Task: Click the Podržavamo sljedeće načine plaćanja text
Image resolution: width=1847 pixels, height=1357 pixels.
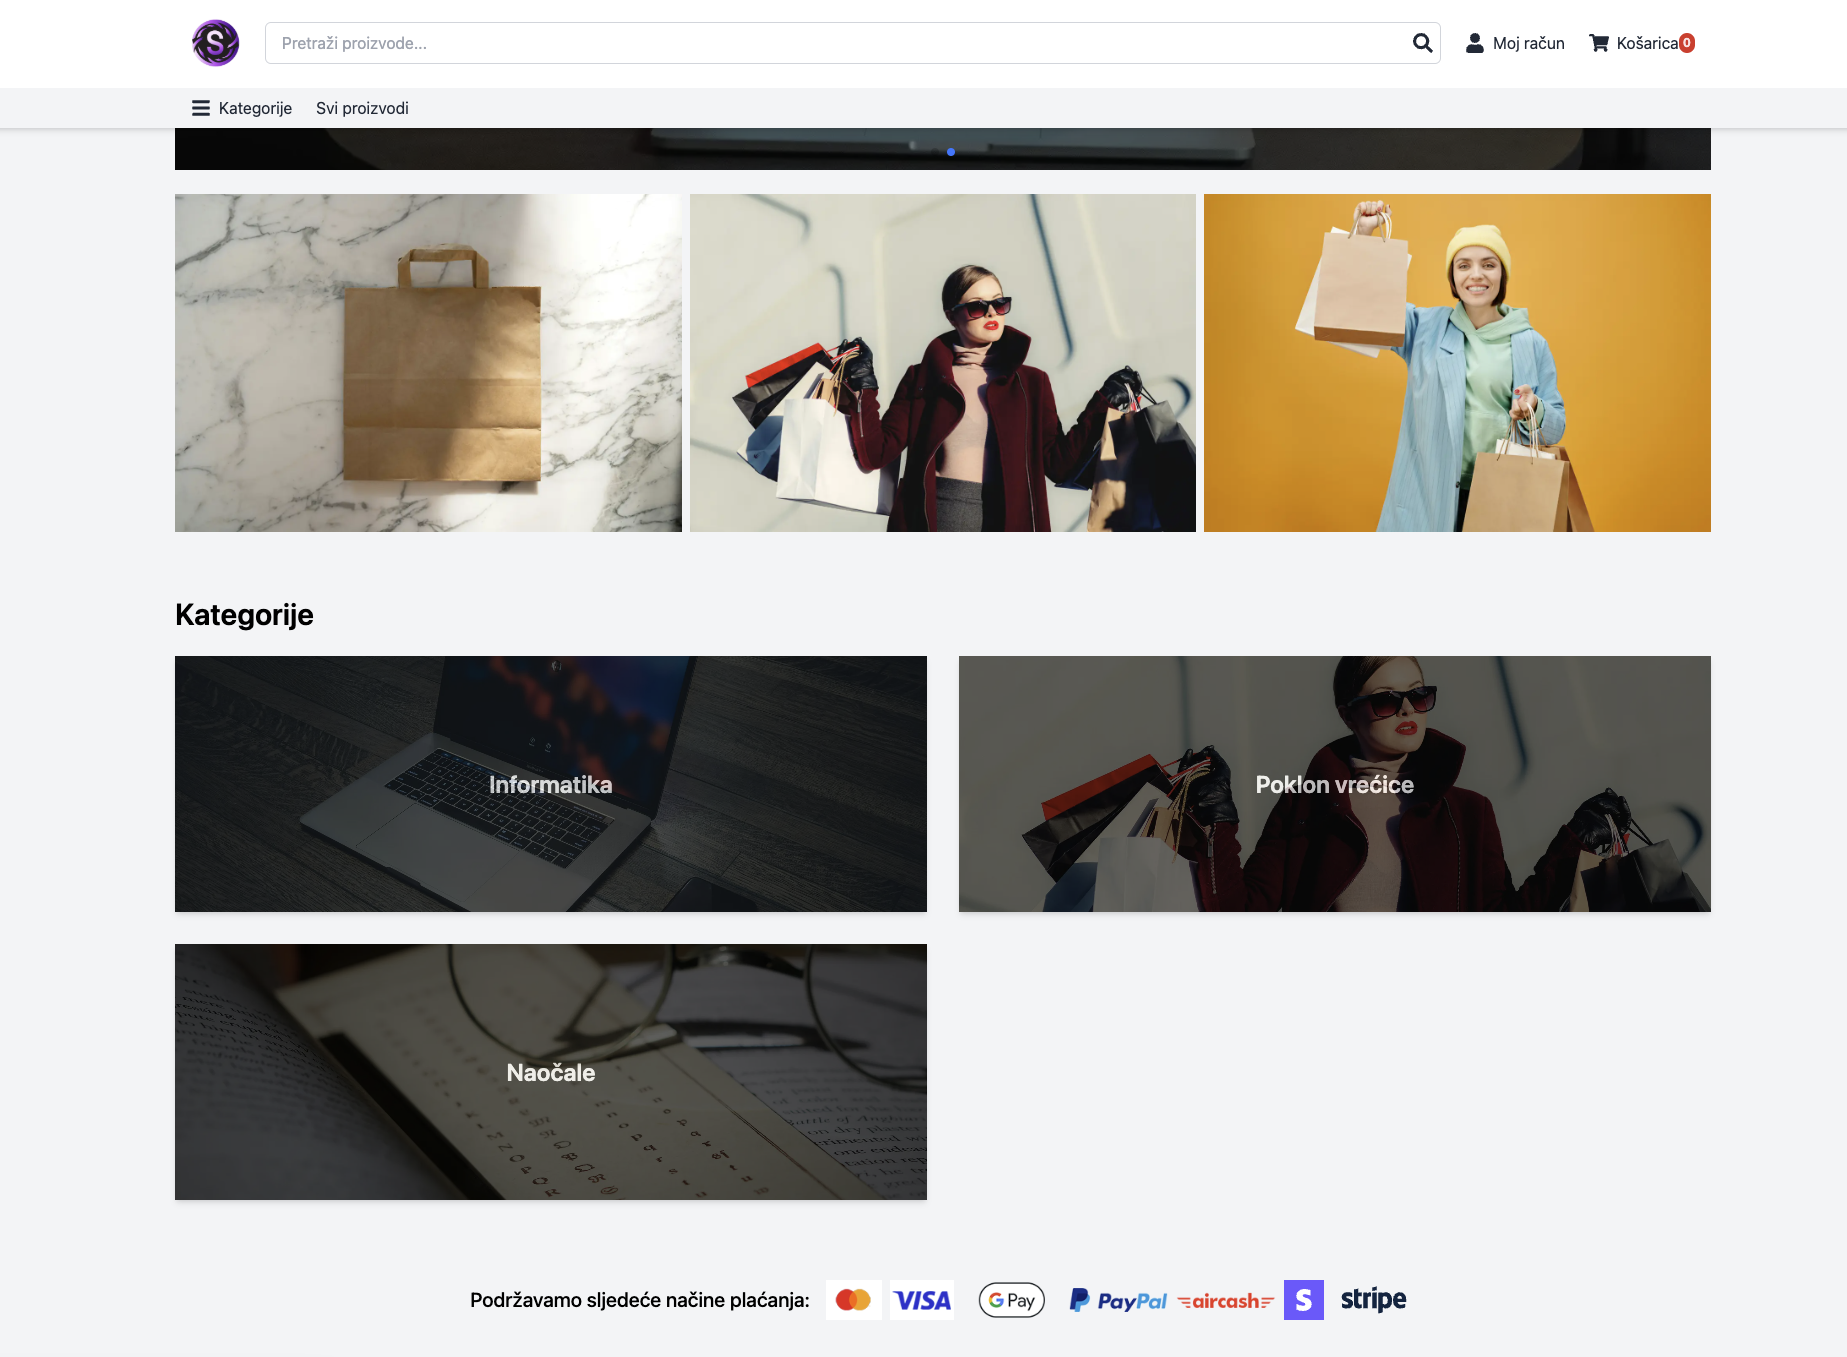Action: tap(640, 1300)
